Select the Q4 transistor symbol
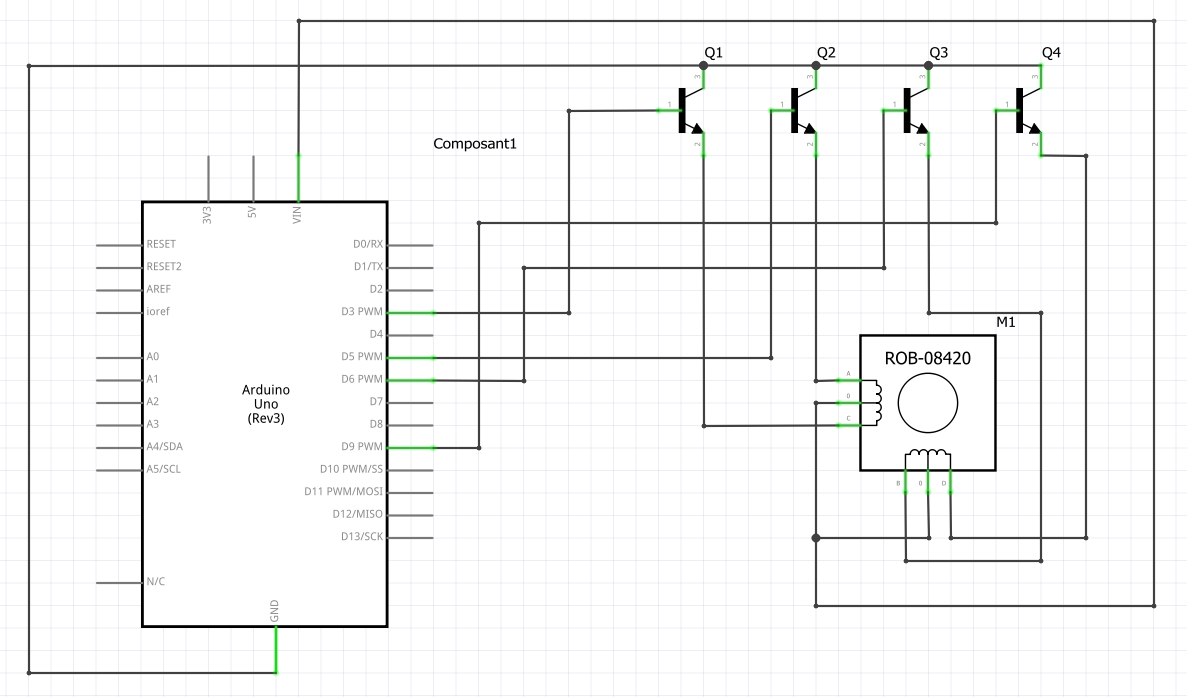Image resolution: width=1187 pixels, height=697 pixels. 1024,110
